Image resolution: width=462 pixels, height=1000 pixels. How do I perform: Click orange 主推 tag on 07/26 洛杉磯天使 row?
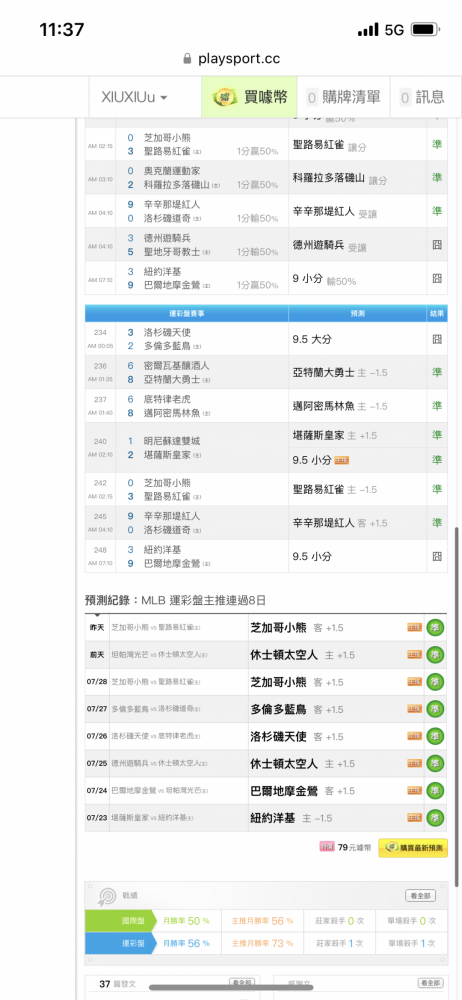pos(414,737)
